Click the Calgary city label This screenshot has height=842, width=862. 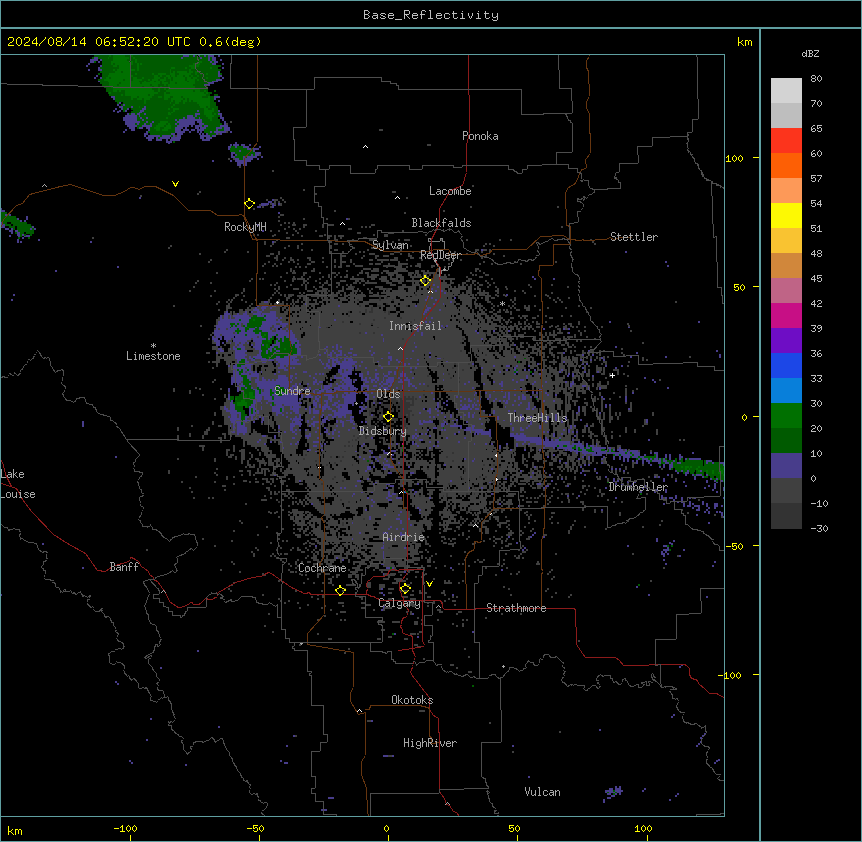(x=399, y=603)
